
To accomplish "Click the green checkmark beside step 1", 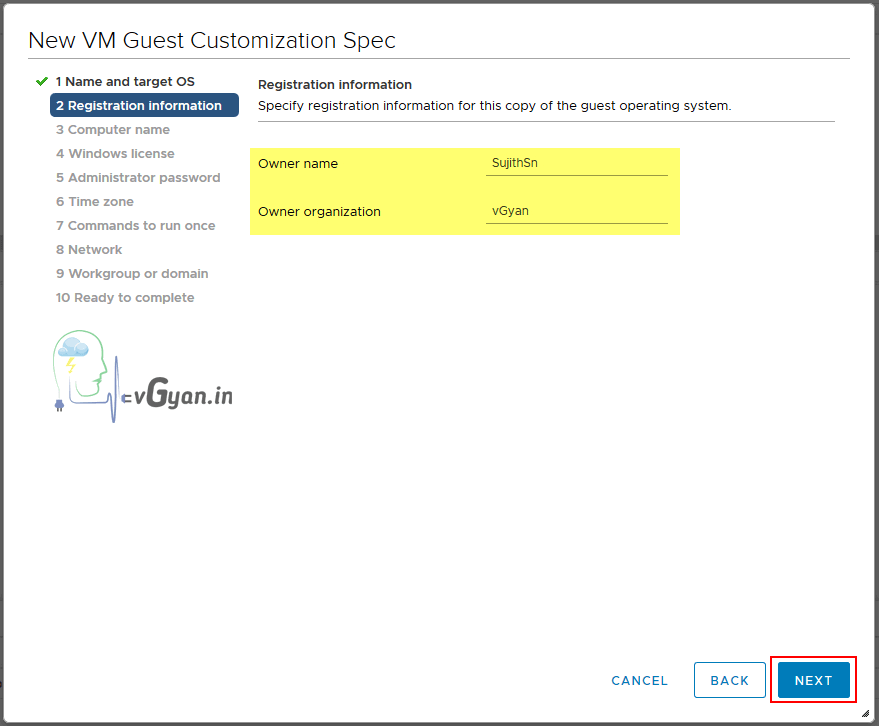I will coord(41,81).
